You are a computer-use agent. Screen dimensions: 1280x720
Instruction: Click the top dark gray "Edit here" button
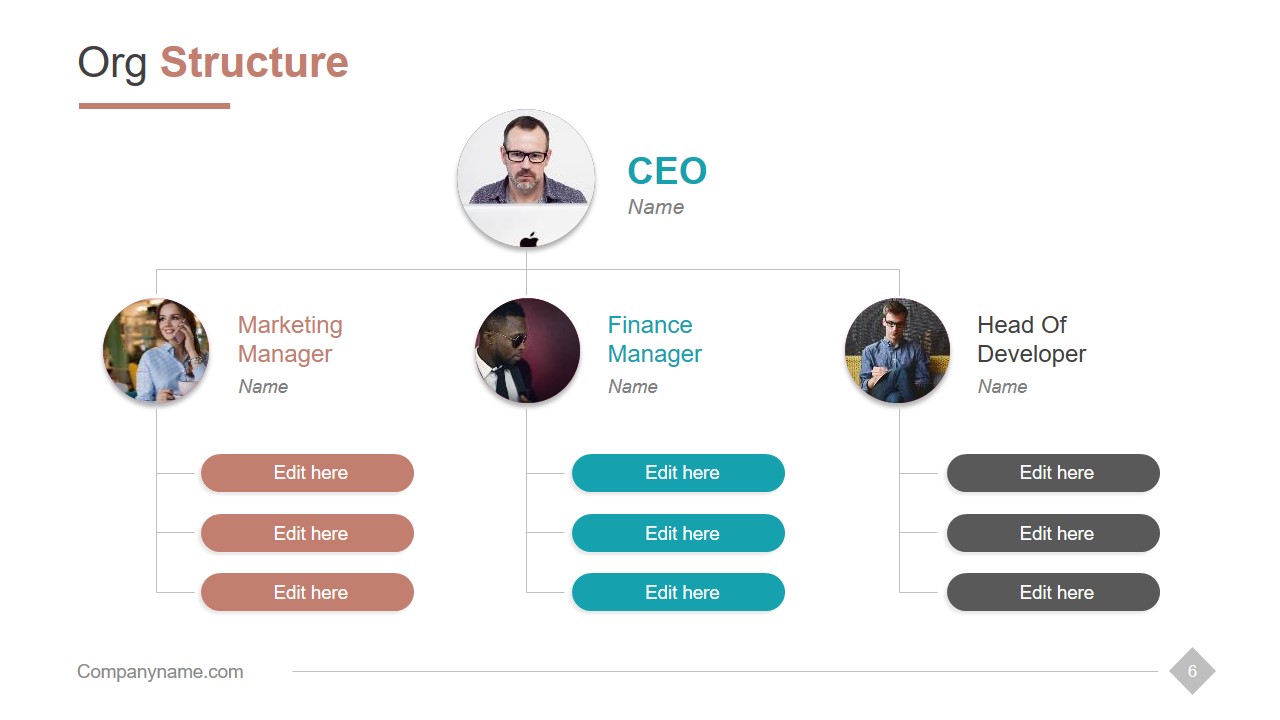pyautogui.click(x=1053, y=473)
